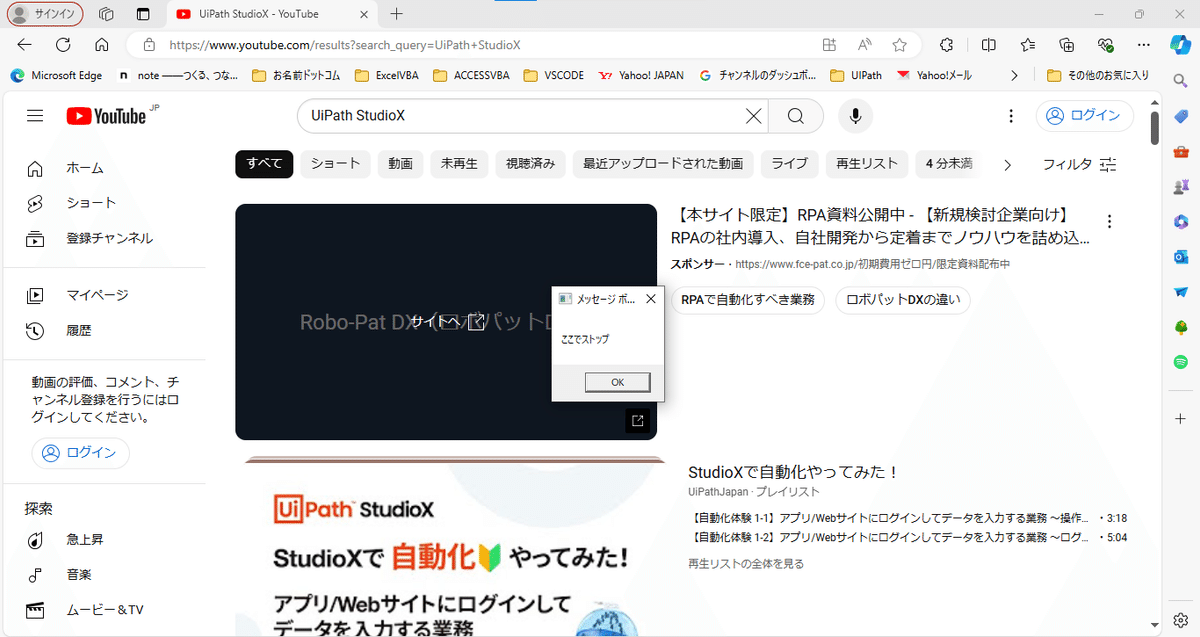
Task: Select the 未再生 filter chip
Action: (x=459, y=164)
